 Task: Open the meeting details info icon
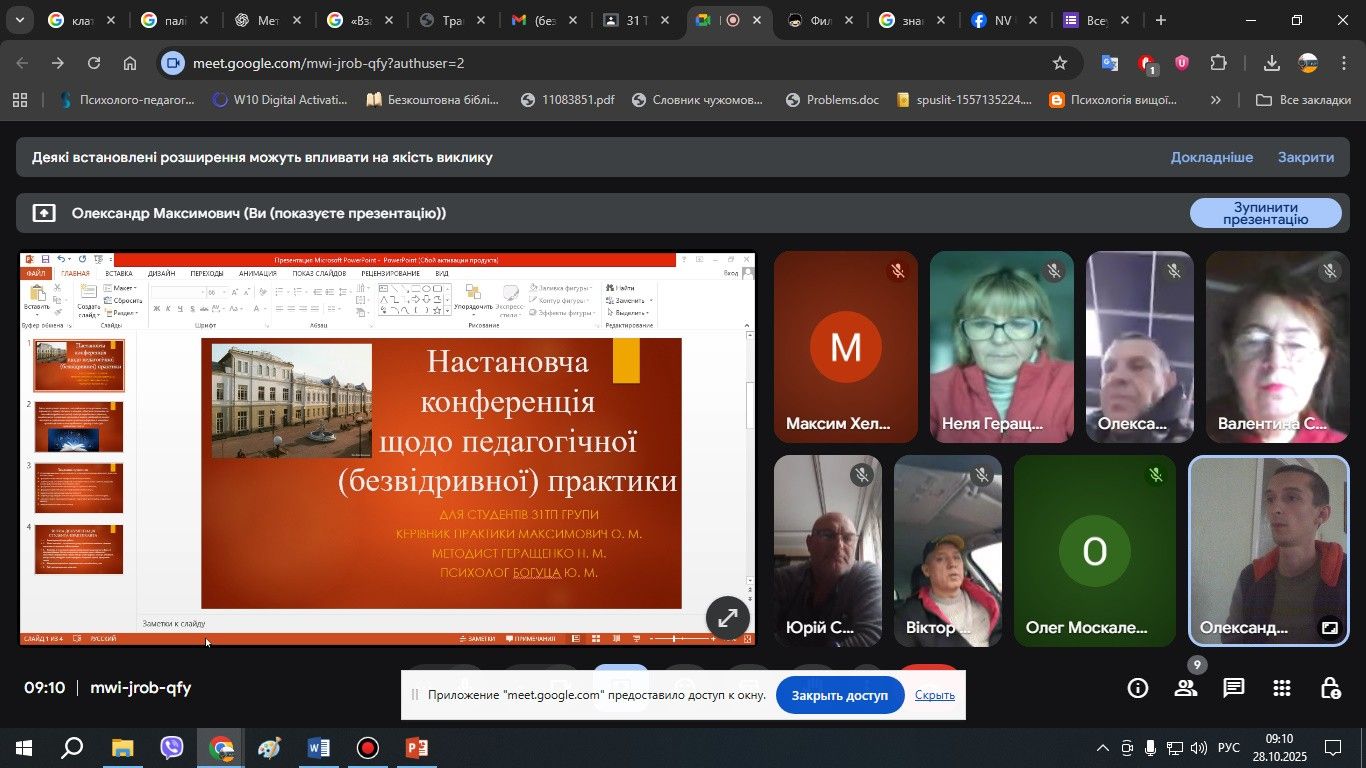tap(1137, 688)
